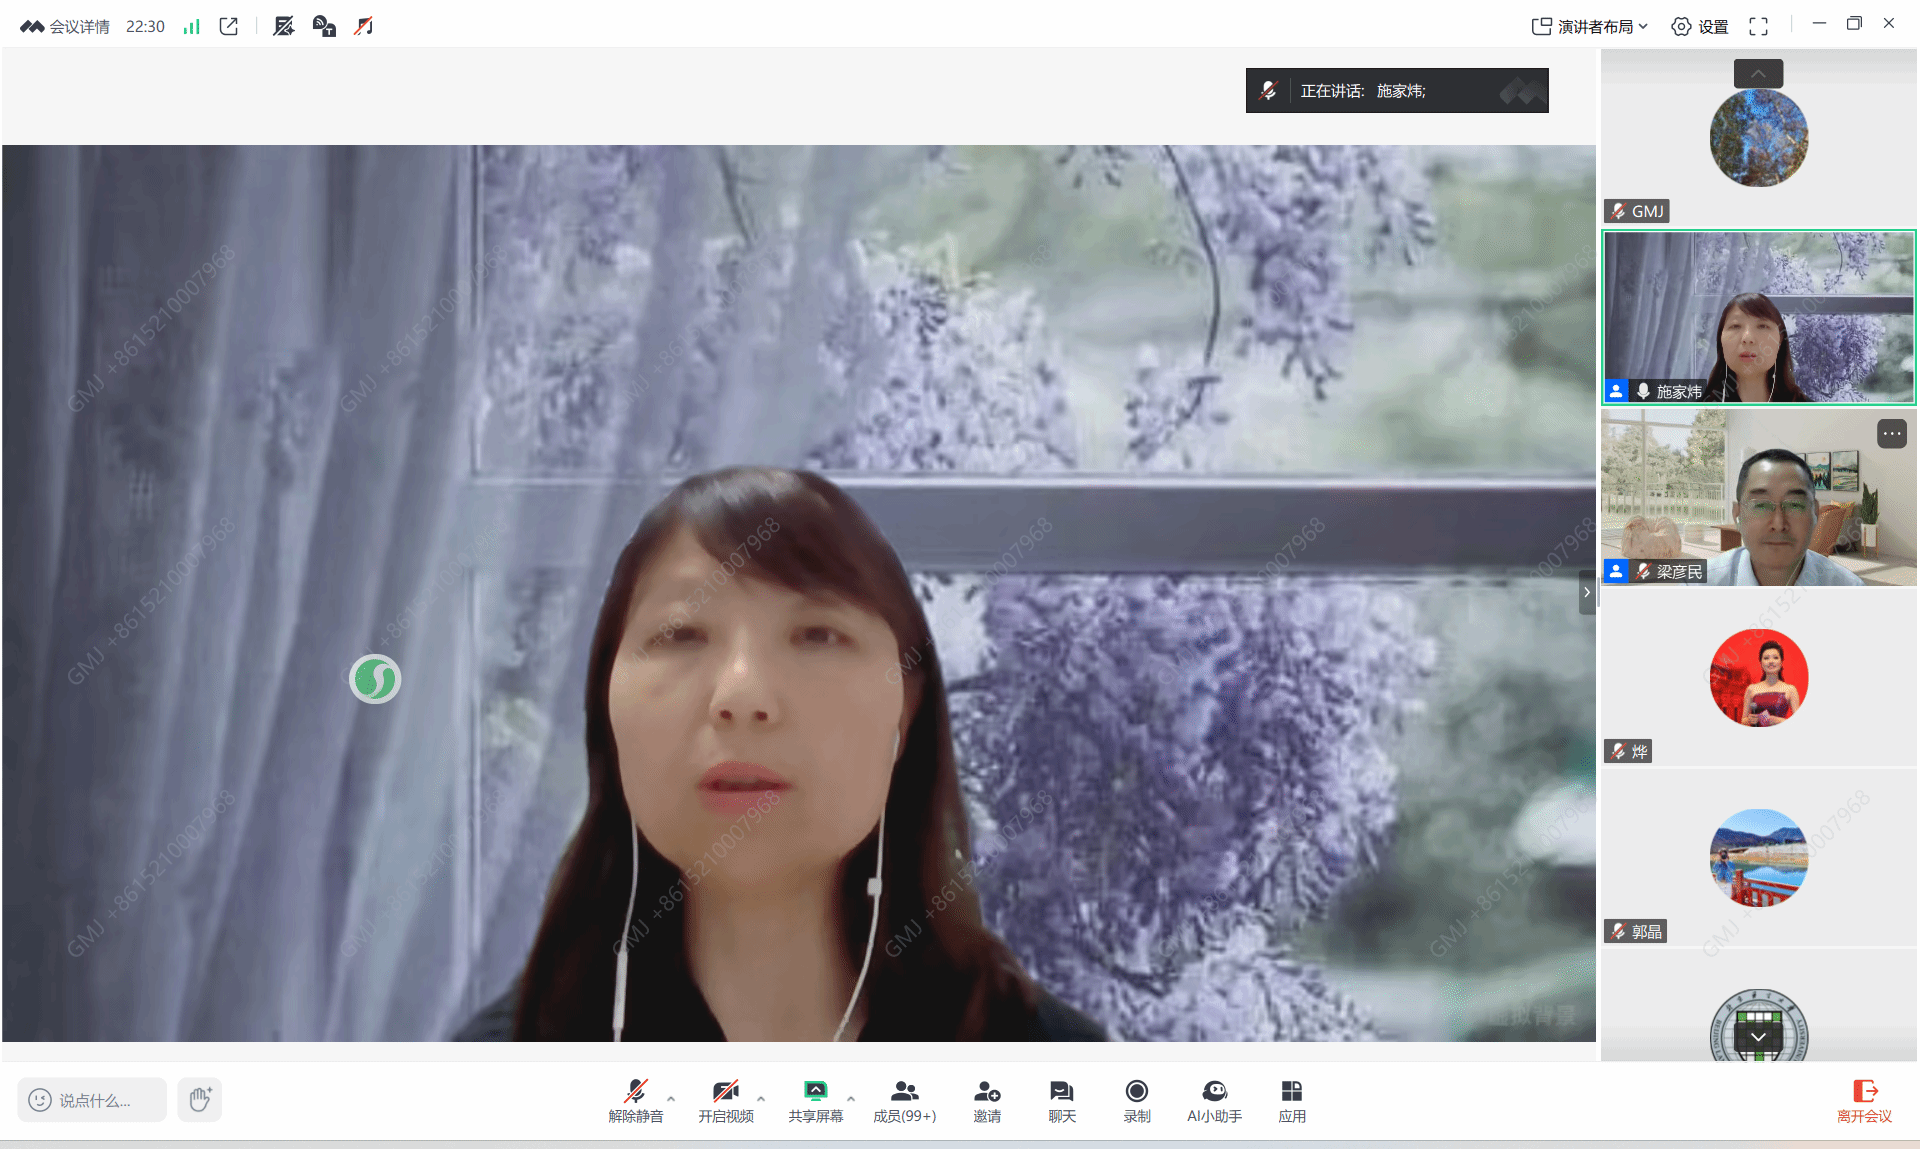Toggle fullscreen mode icon in title bar
The image size is (1920, 1149).
[1758, 27]
